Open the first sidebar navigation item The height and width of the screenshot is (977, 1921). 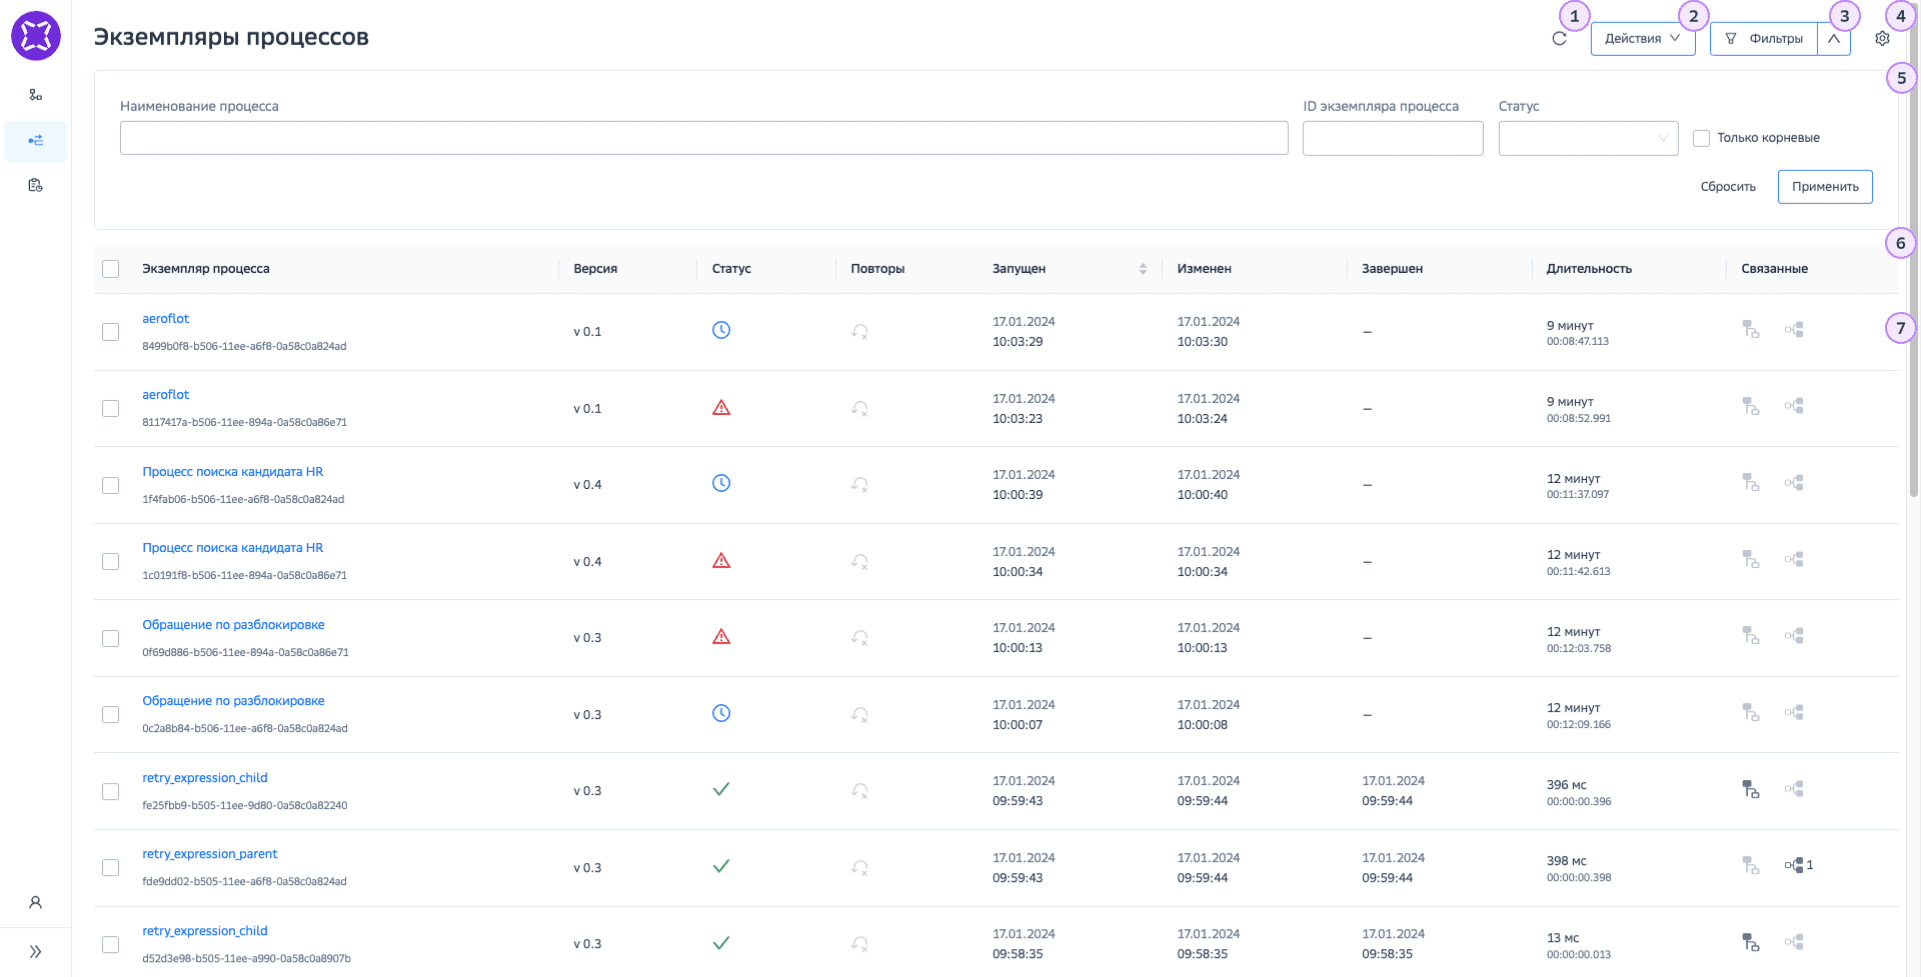click(x=36, y=95)
